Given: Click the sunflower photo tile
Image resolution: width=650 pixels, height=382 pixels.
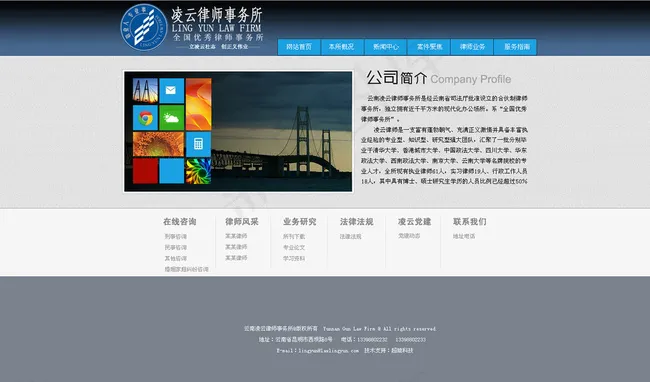Looking at the screenshot, I should [158, 144].
